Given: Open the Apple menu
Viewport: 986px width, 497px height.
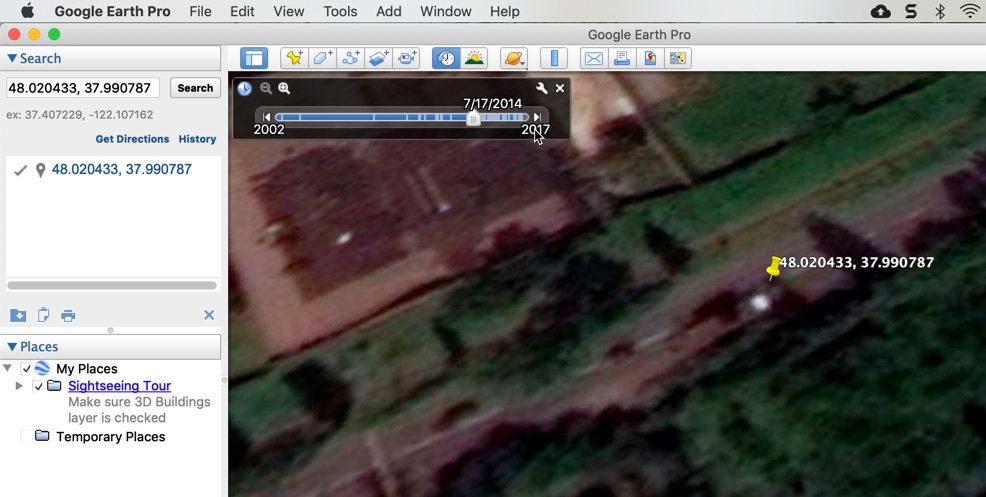Looking at the screenshot, I should tap(28, 11).
